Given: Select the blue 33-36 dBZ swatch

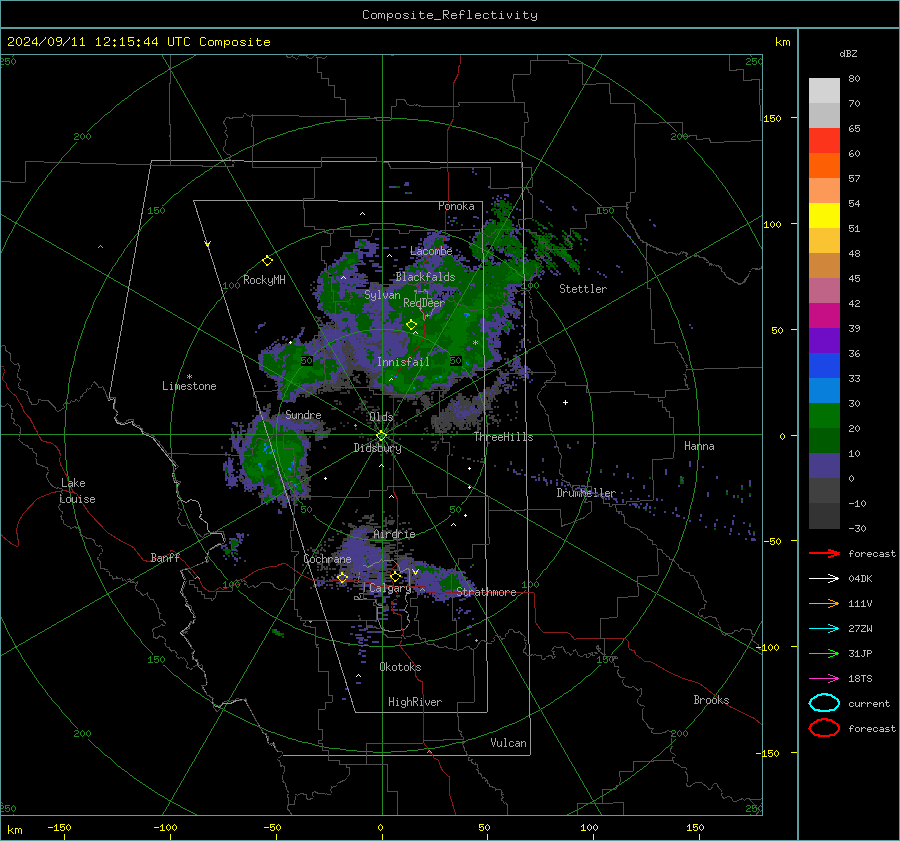Looking at the screenshot, I should (824, 366).
